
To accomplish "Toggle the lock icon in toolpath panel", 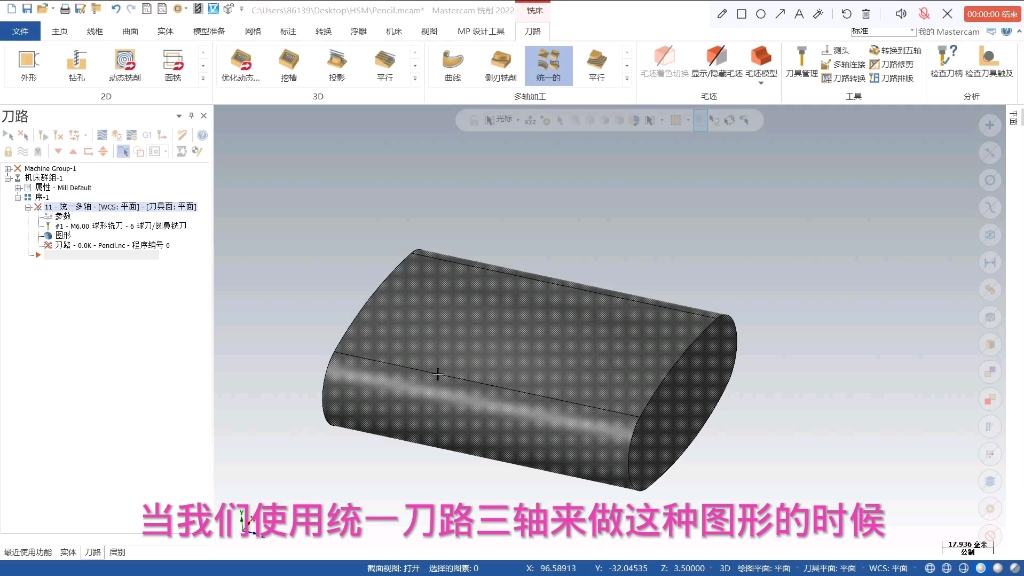I will click(x=9, y=151).
